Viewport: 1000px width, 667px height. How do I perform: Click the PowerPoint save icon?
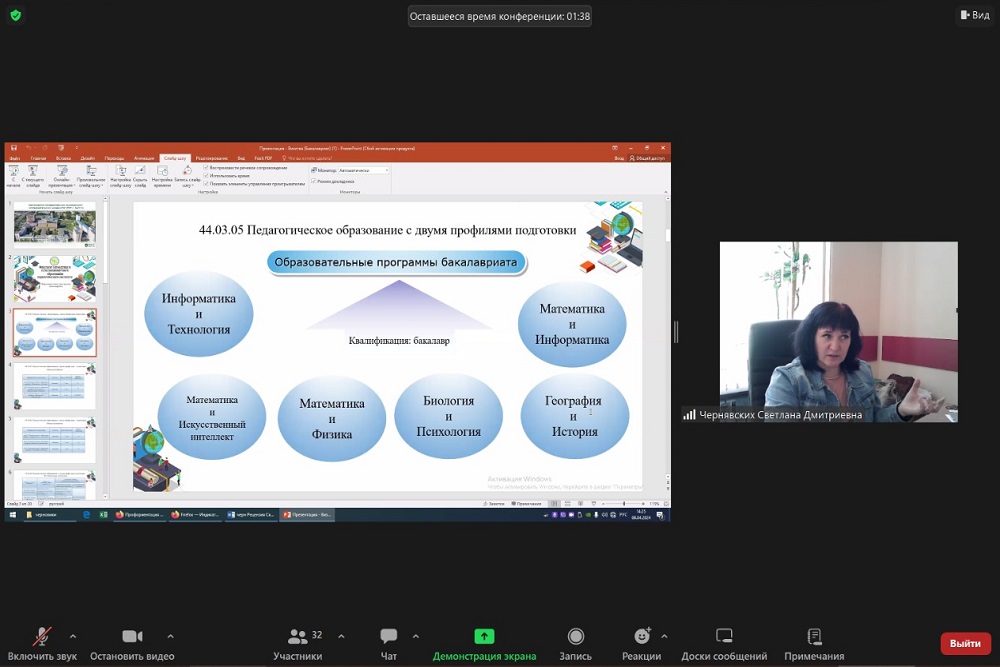pyautogui.click(x=13, y=148)
